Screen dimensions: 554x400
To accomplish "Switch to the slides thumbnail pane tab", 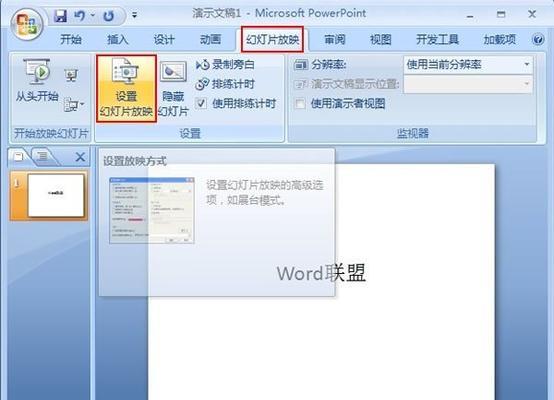I will pyautogui.click(x=19, y=157).
